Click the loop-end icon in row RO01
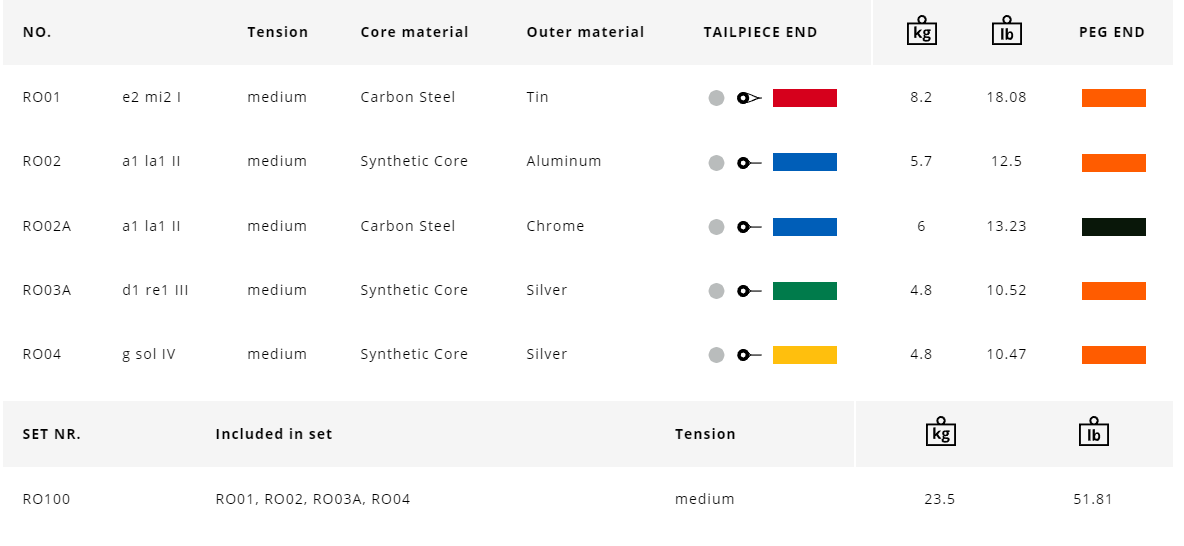The width and height of the screenshot is (1184, 546). coord(749,98)
